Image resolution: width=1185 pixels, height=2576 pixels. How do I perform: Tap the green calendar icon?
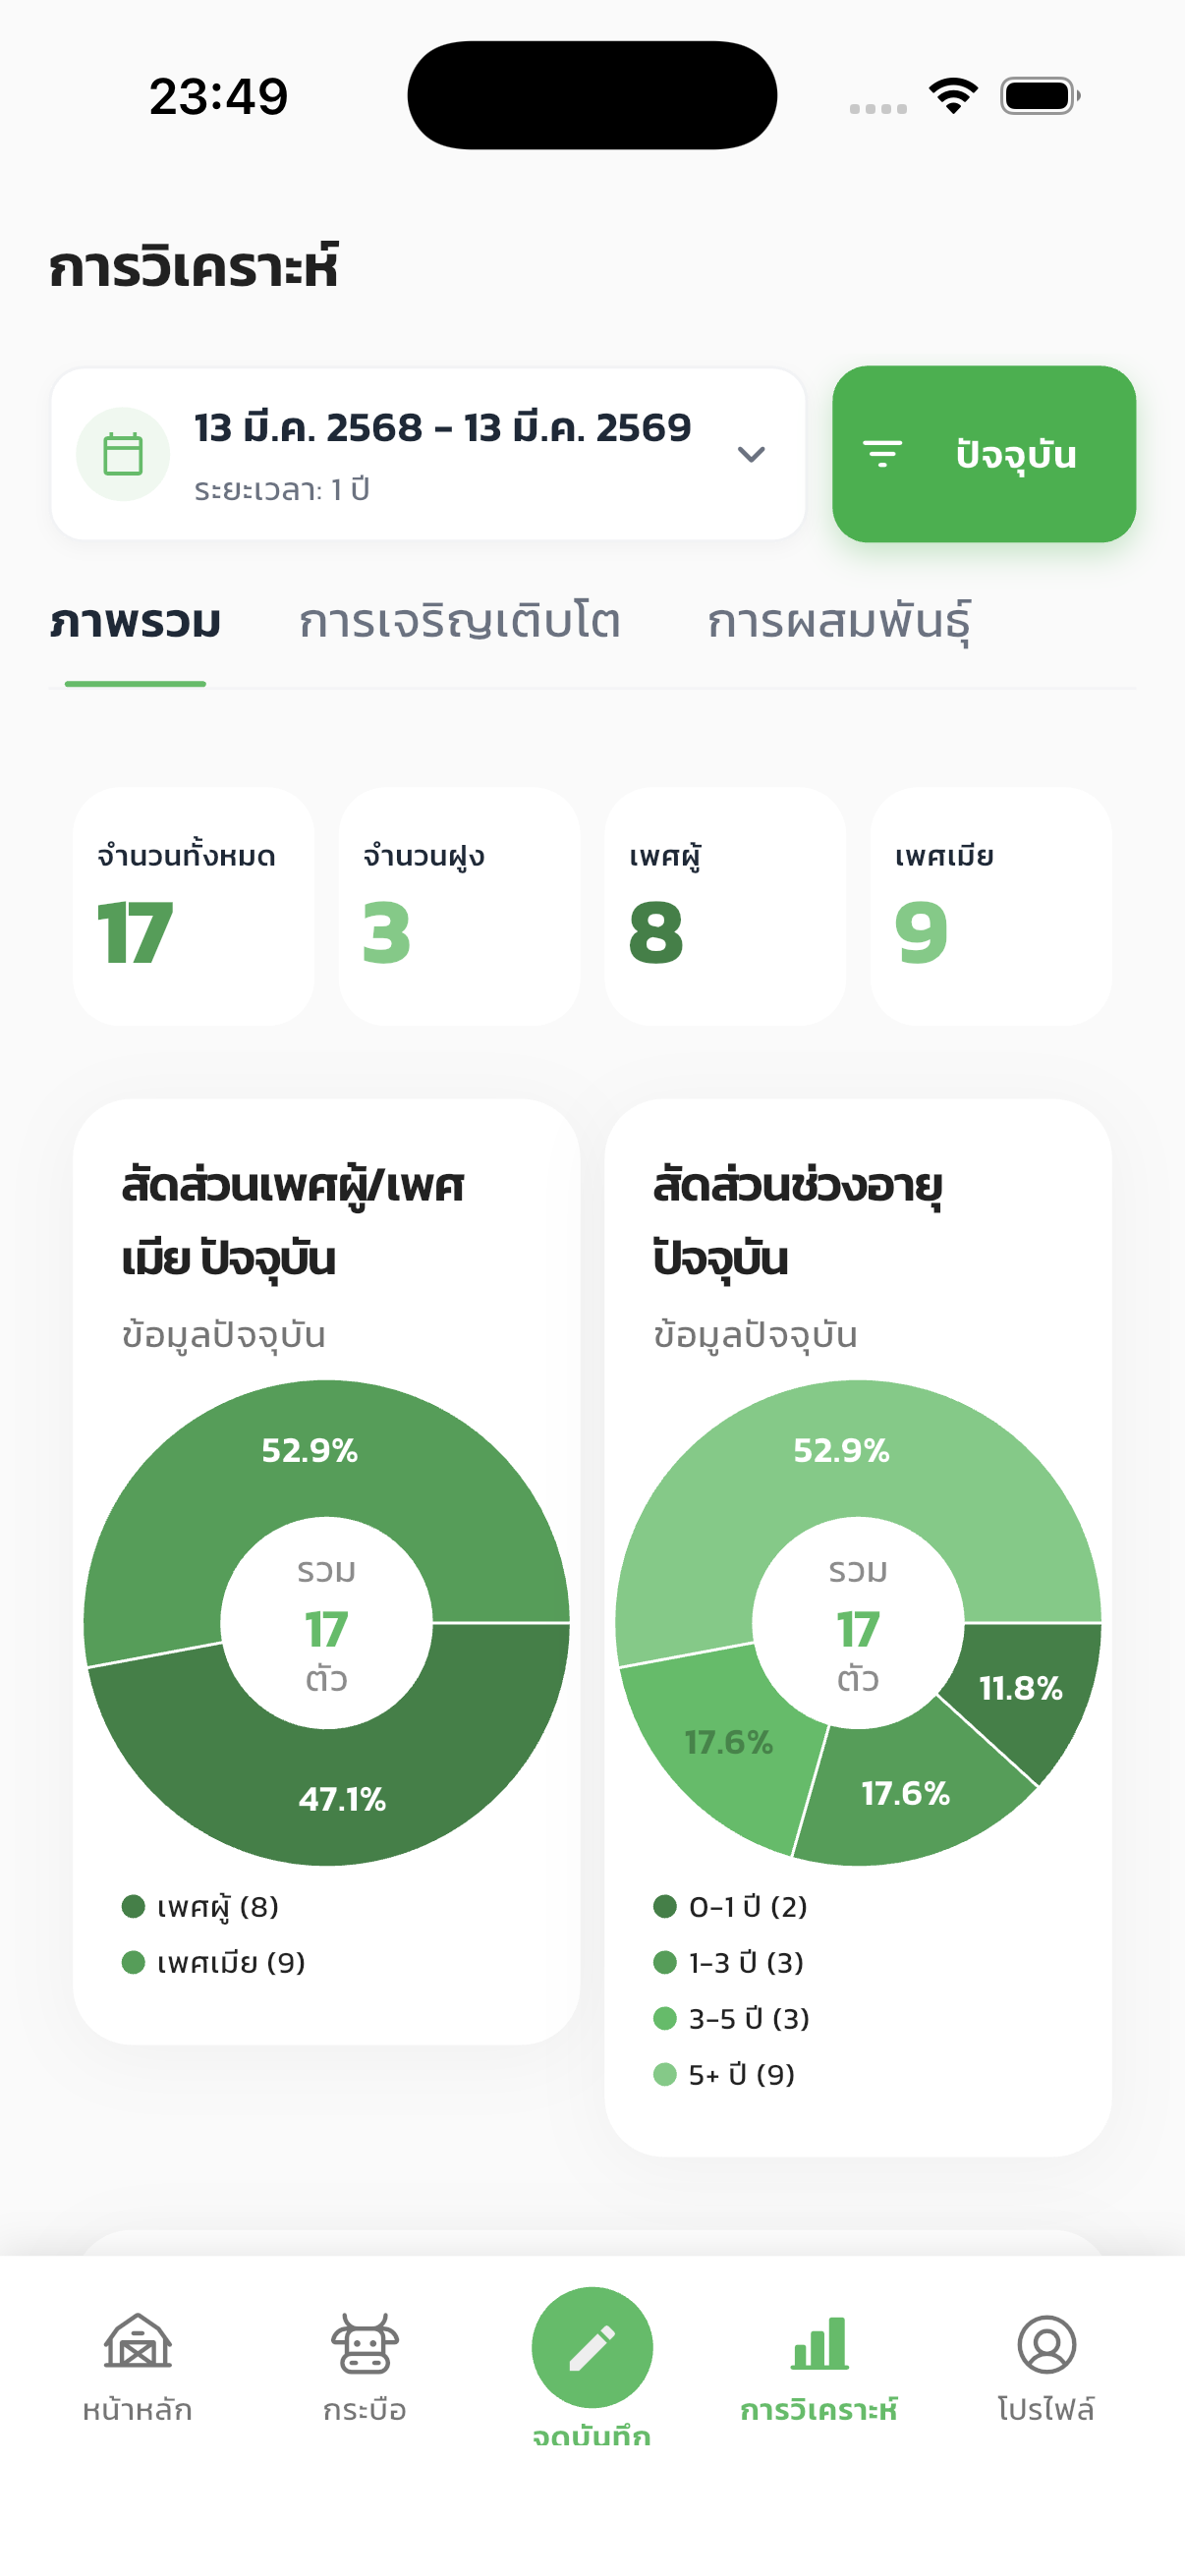[x=123, y=454]
